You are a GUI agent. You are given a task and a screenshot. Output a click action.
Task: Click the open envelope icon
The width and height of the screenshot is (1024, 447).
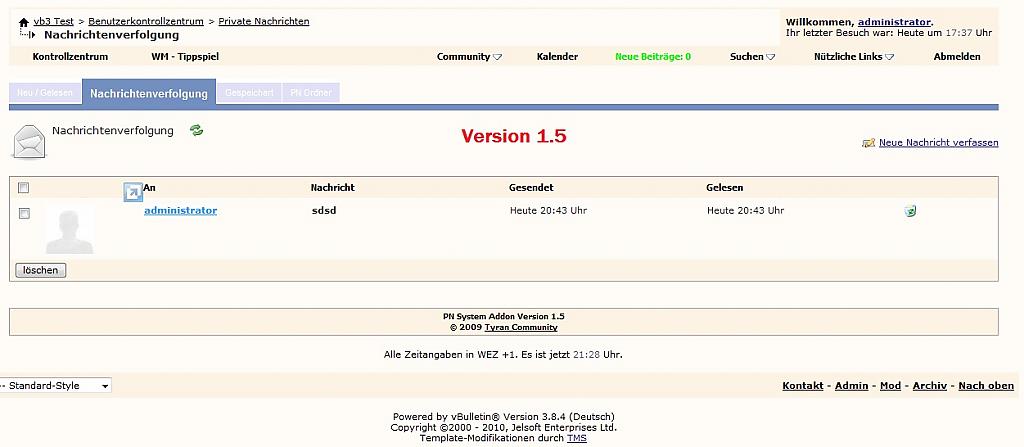point(29,142)
